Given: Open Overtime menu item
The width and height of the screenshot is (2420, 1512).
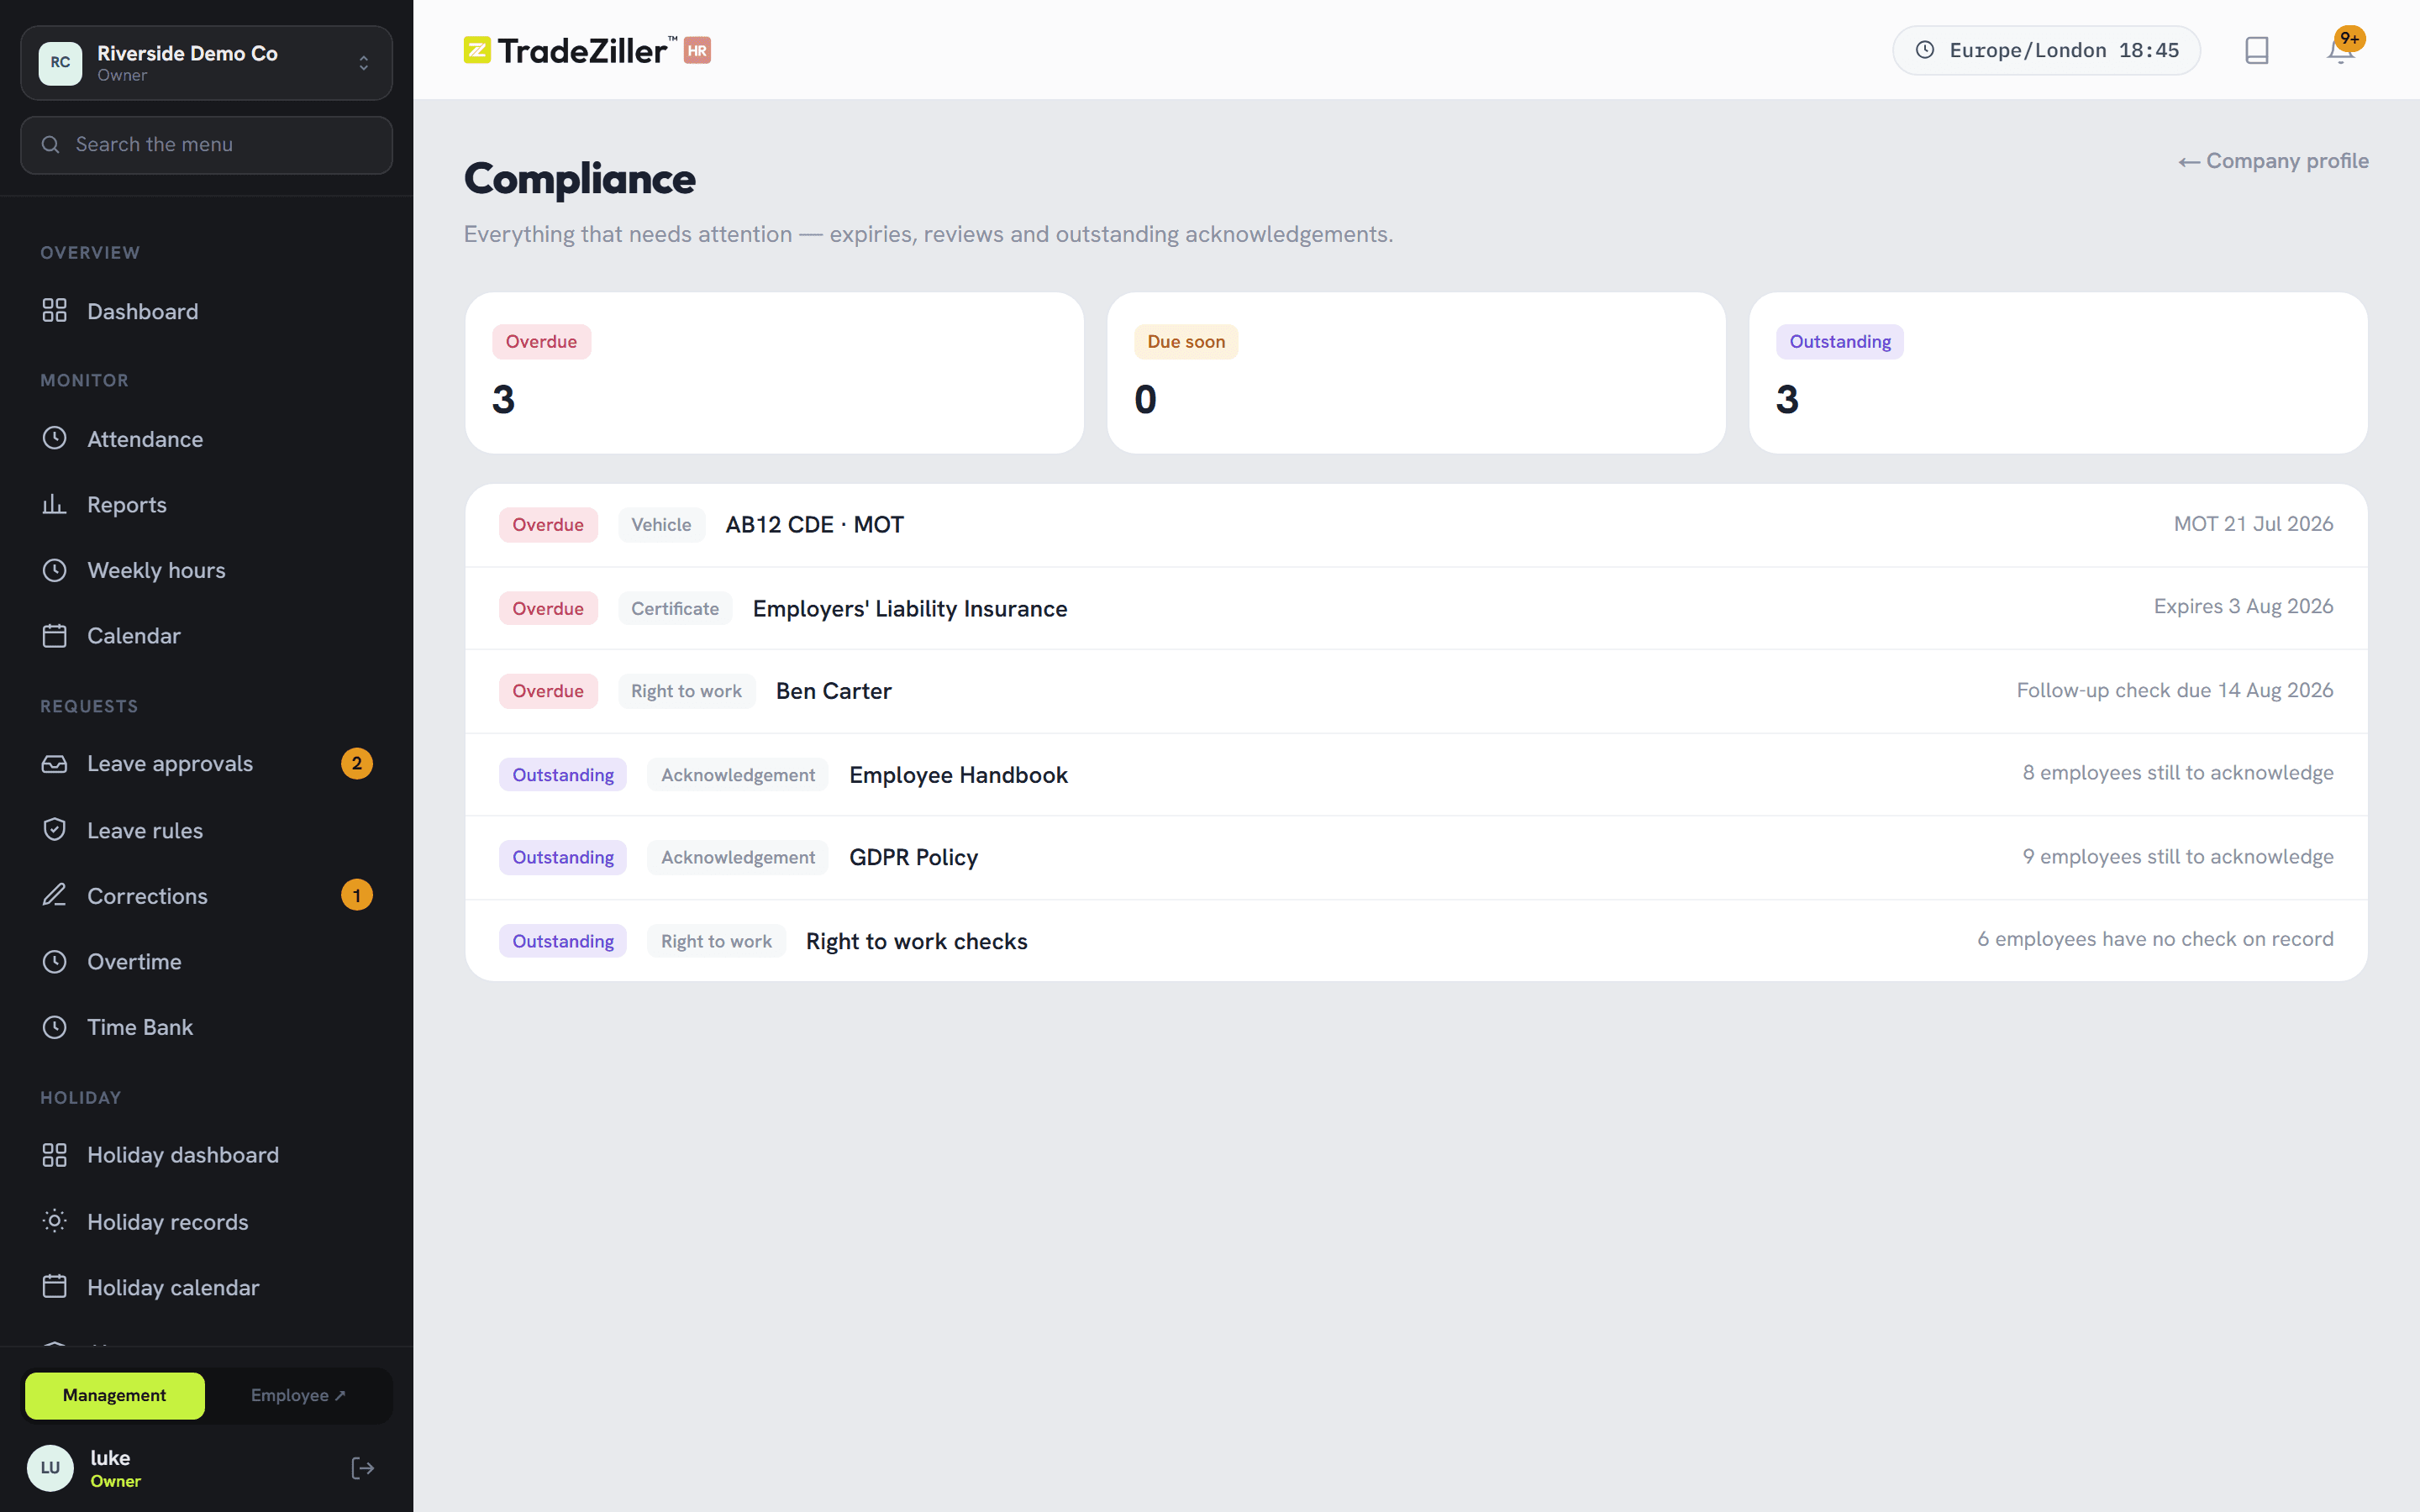Looking at the screenshot, I should click(x=207, y=961).
